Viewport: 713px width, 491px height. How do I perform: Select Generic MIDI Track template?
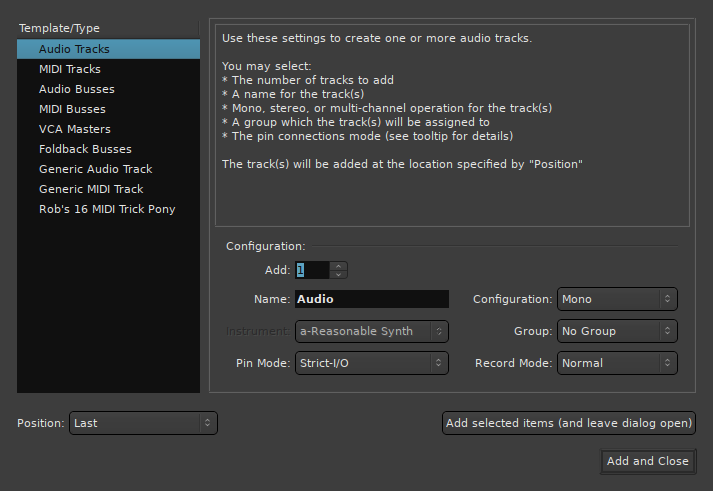[91, 189]
